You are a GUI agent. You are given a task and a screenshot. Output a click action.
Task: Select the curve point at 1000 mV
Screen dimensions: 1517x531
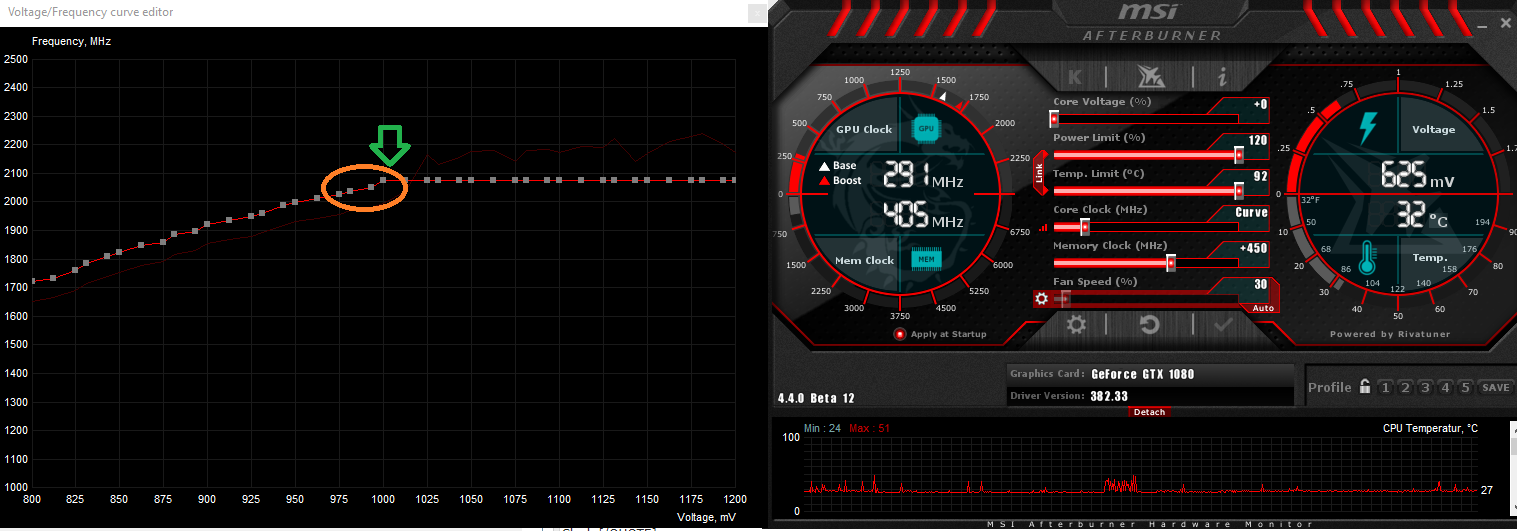383,180
